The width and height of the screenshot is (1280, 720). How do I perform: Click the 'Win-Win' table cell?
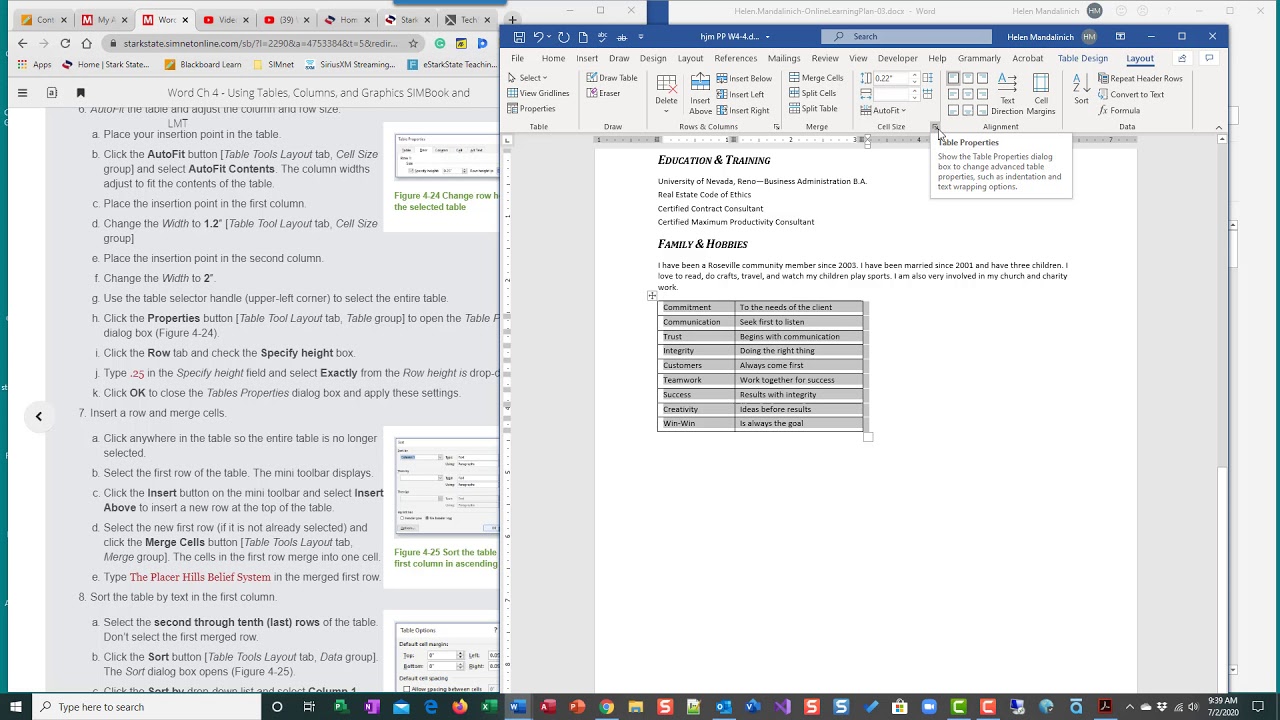(696, 423)
